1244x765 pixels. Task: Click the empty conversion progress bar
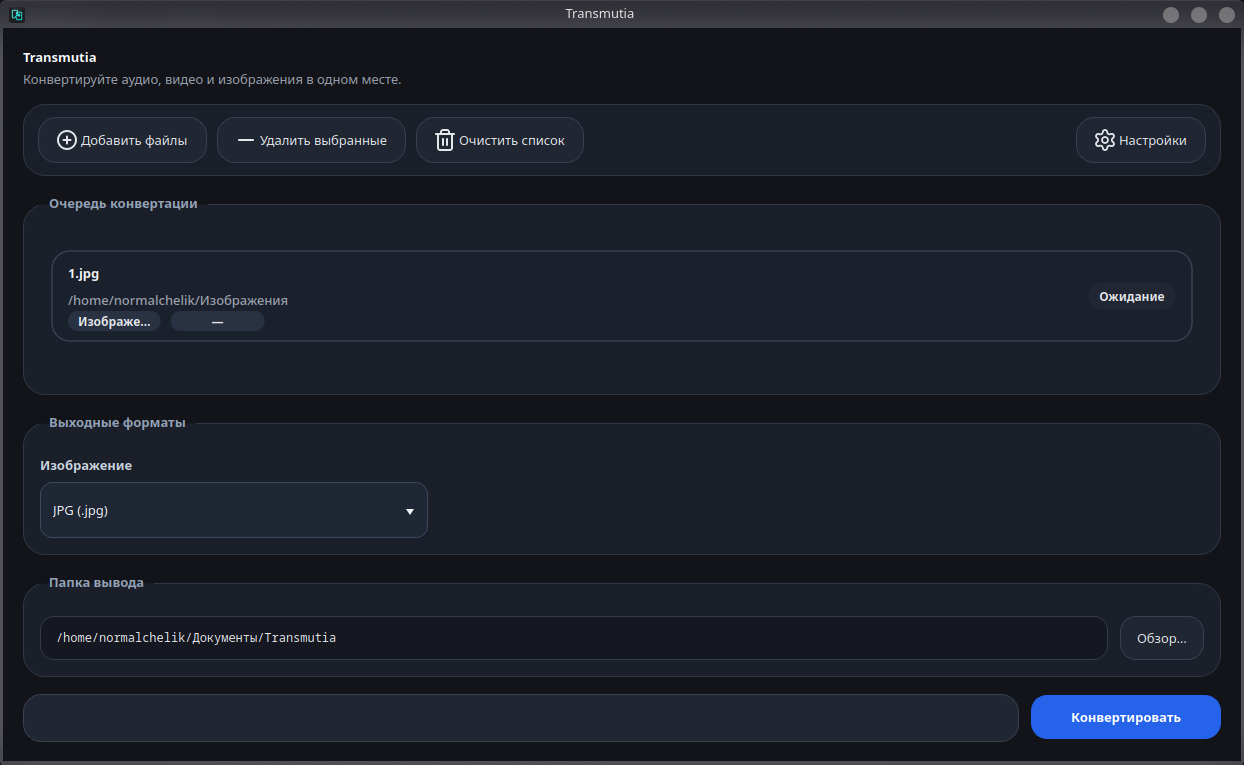pos(521,718)
